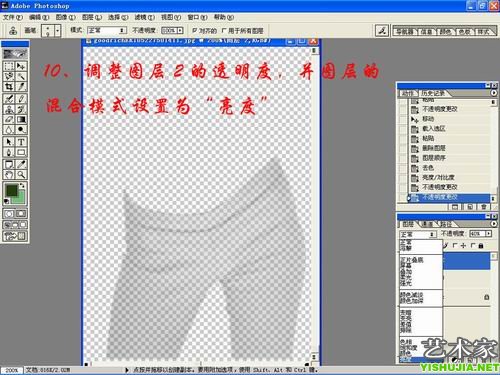The height and width of the screenshot is (375, 500).
Task: Open the 图像(I) menu
Action: click(65, 17)
